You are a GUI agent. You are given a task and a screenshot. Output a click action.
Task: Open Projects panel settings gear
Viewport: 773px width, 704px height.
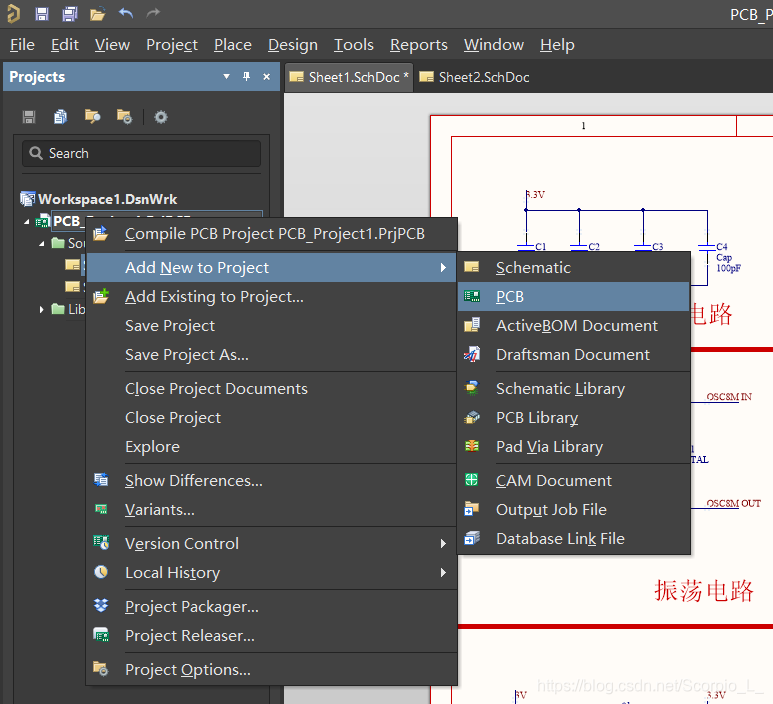click(x=160, y=117)
